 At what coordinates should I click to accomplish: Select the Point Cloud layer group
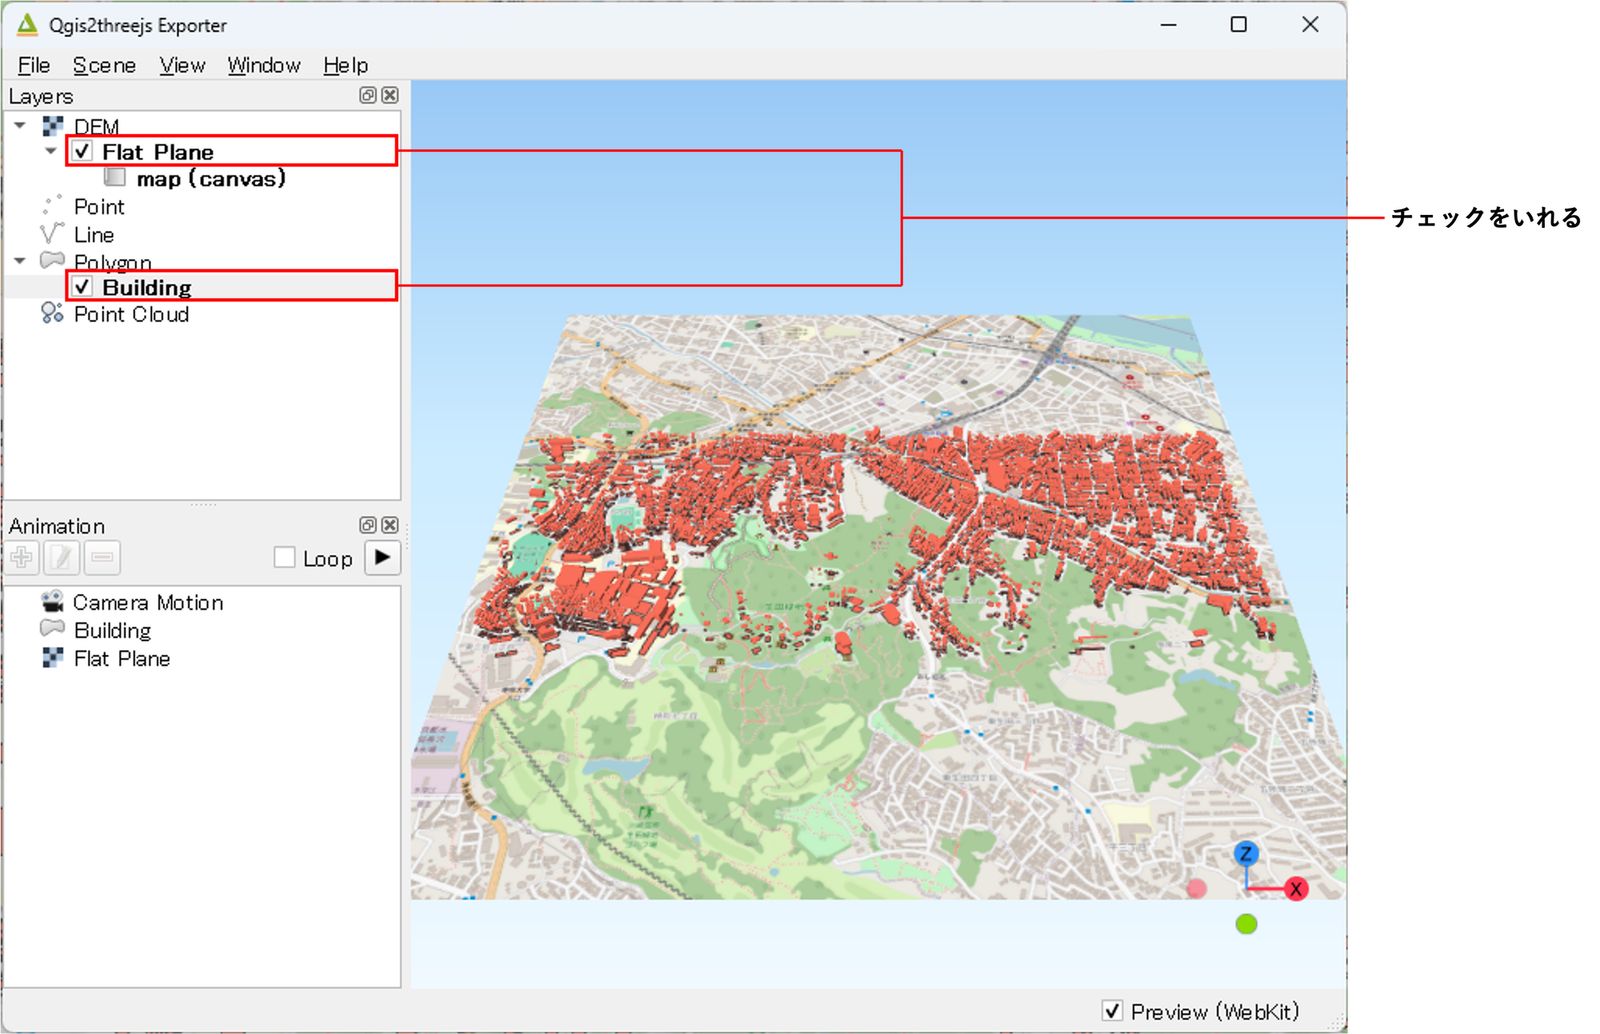[131, 314]
